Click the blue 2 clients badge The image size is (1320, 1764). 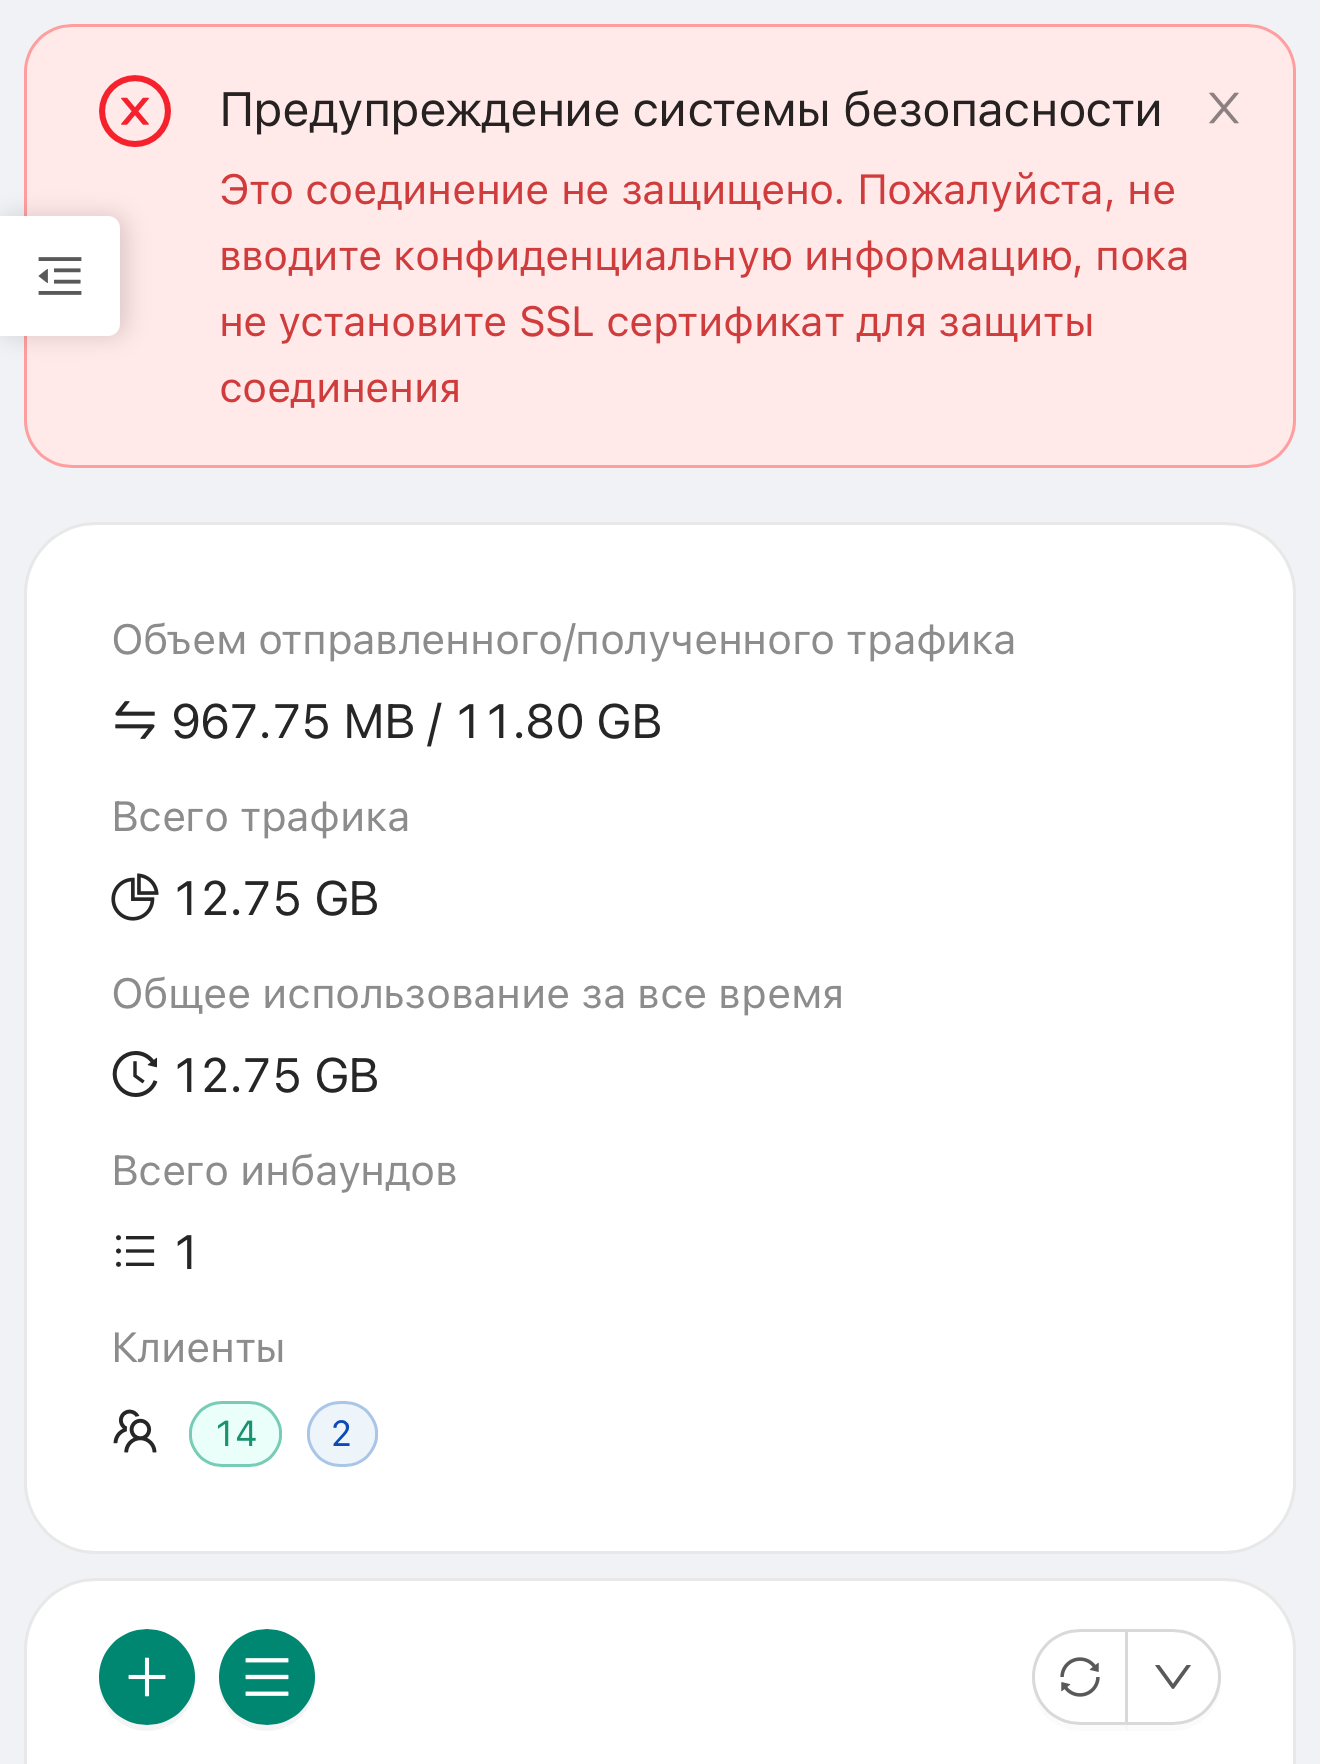342,1434
